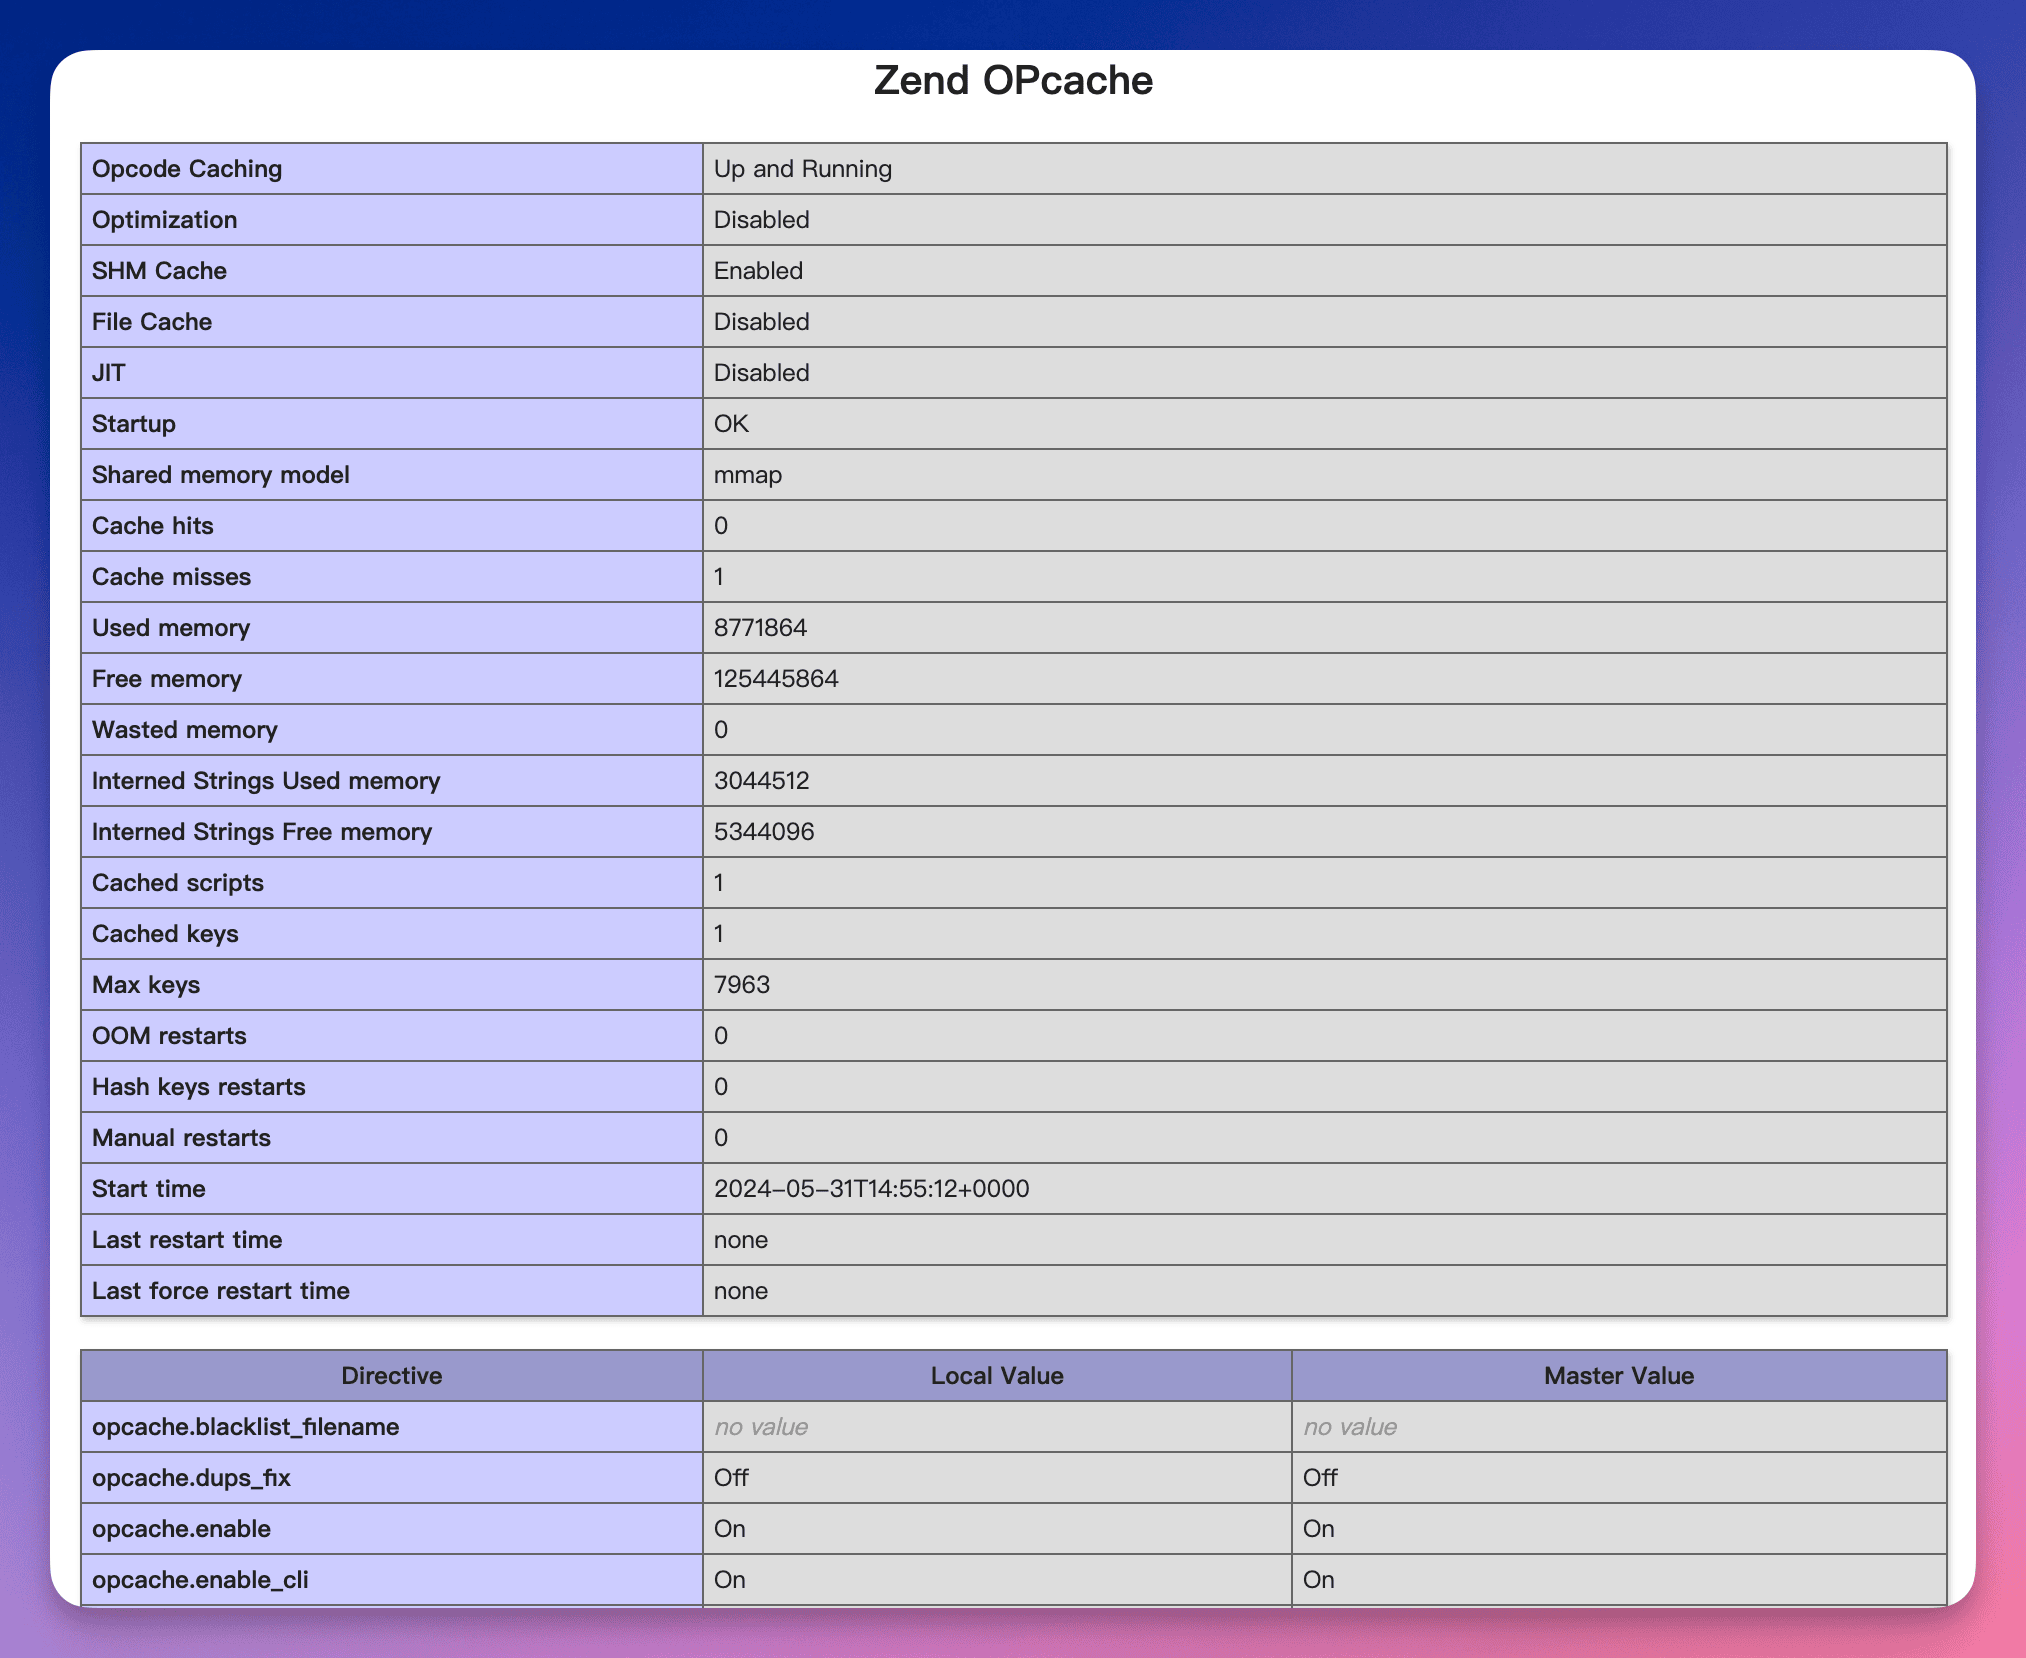Click the timestamp 2024-05-31T14:55:12+0000
The height and width of the screenshot is (1658, 2026).
(872, 1189)
